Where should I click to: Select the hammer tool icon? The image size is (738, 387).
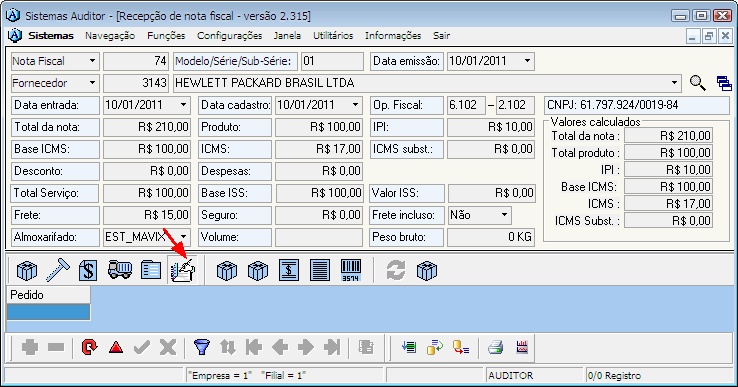pyautogui.click(x=58, y=271)
